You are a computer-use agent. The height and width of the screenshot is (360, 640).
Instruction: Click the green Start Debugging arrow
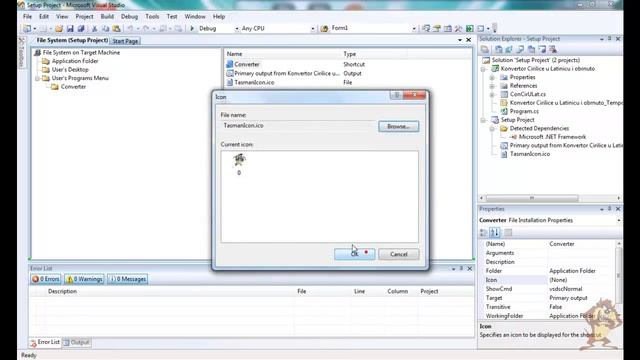click(192, 29)
